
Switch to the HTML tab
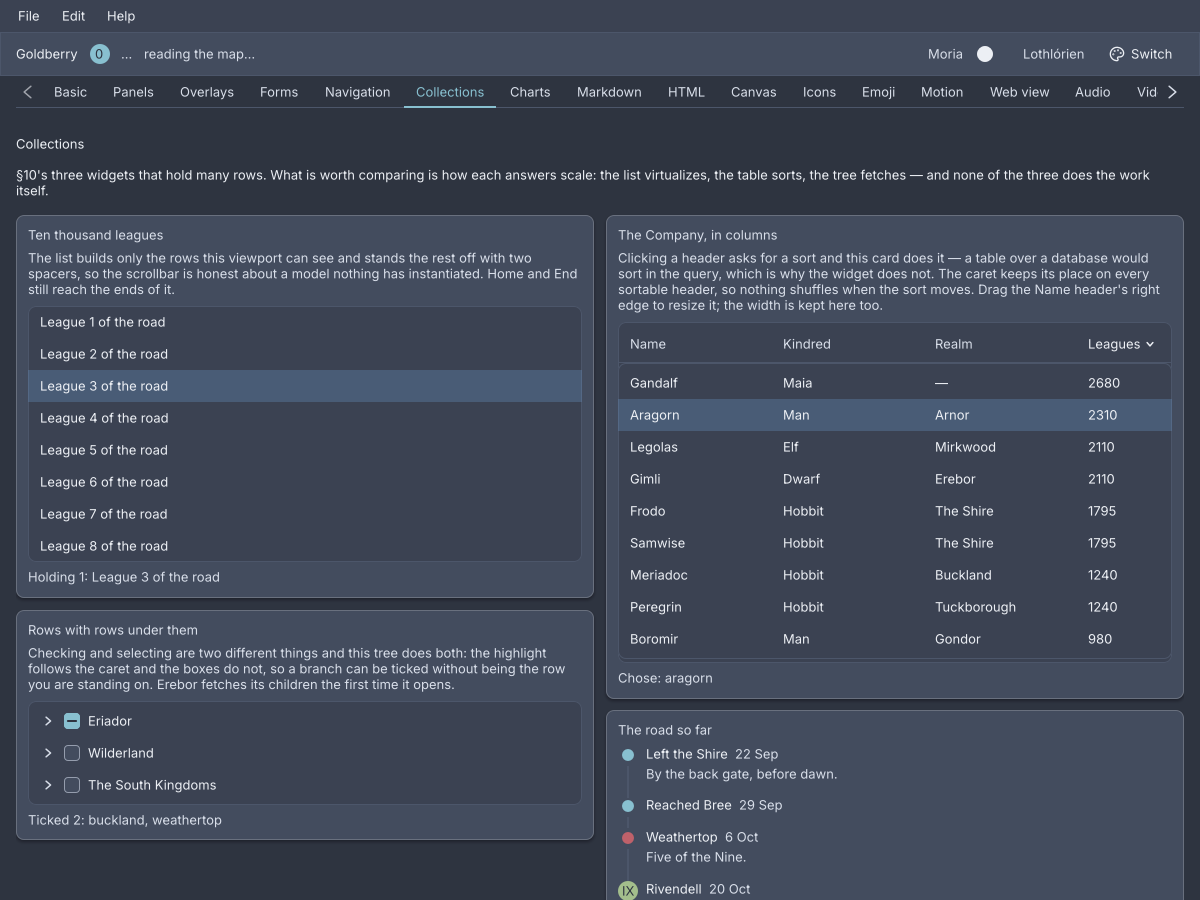[686, 92]
